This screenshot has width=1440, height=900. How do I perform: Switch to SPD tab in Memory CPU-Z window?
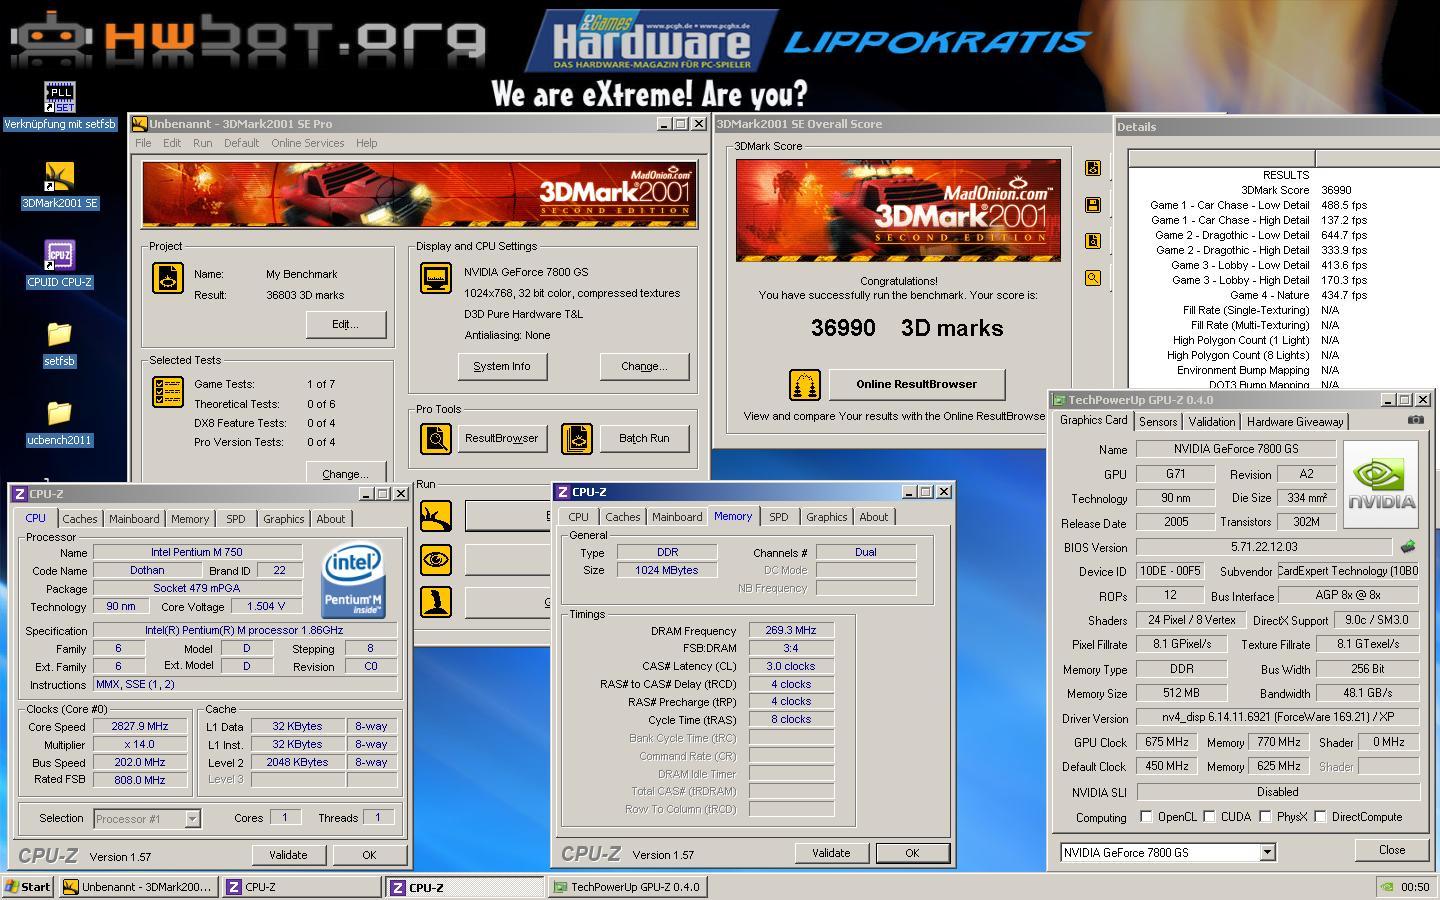pyautogui.click(x=778, y=517)
